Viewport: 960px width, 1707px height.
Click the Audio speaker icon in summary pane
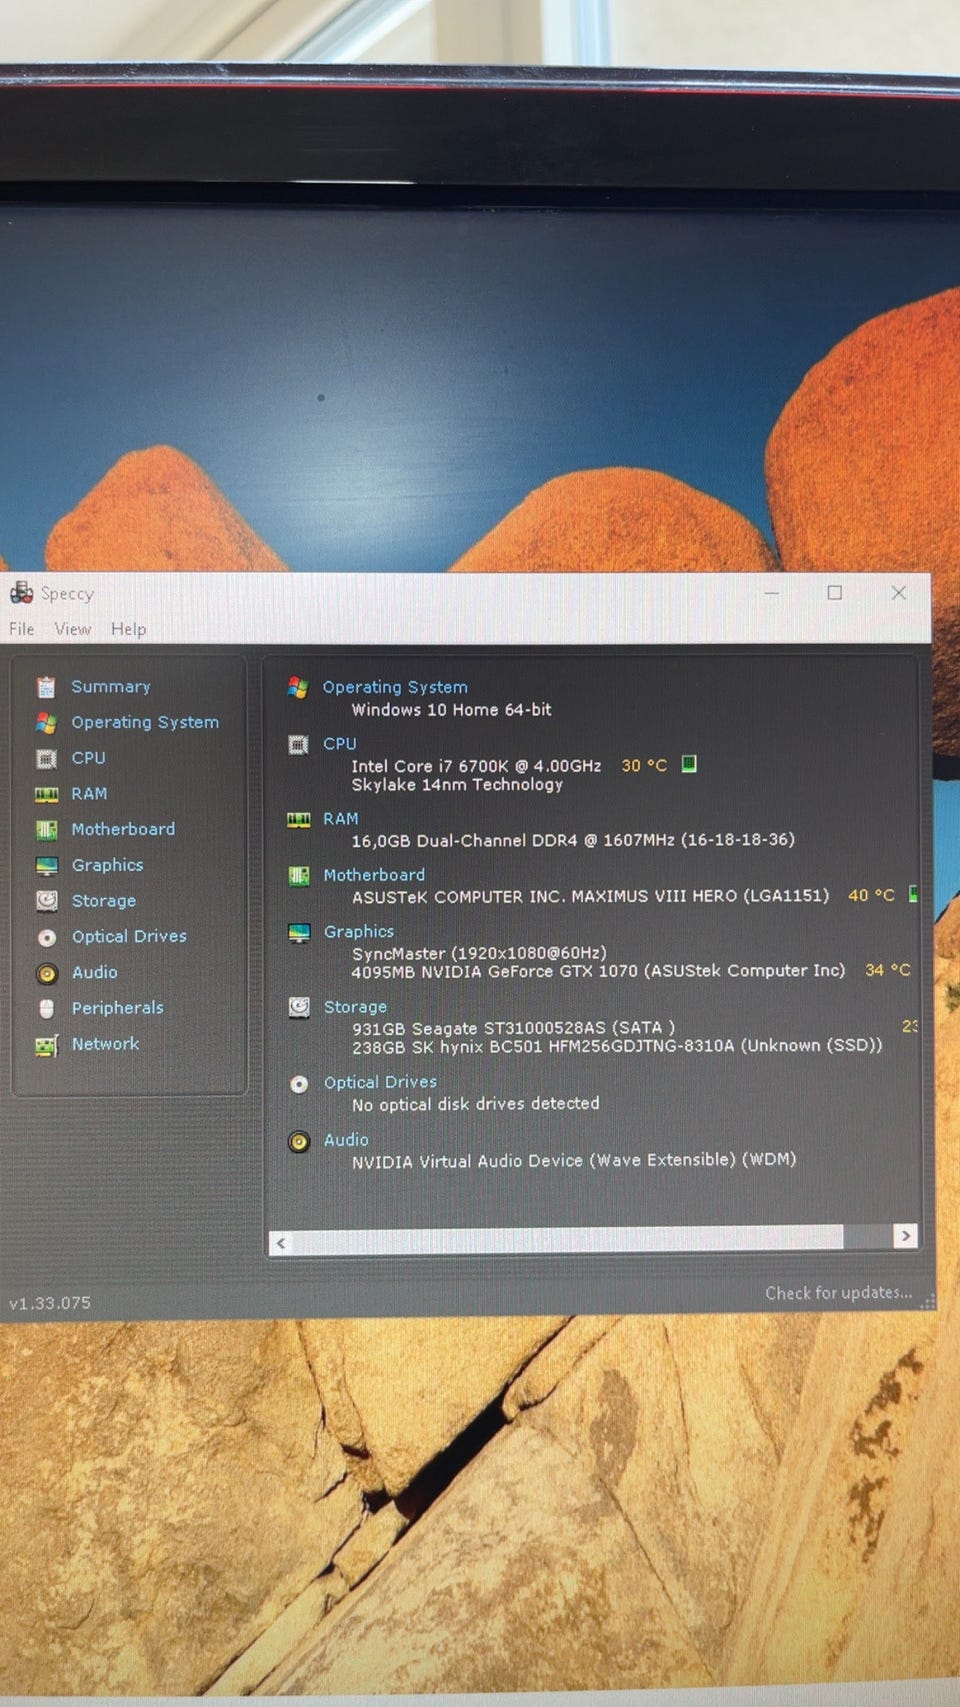pos(299,1141)
